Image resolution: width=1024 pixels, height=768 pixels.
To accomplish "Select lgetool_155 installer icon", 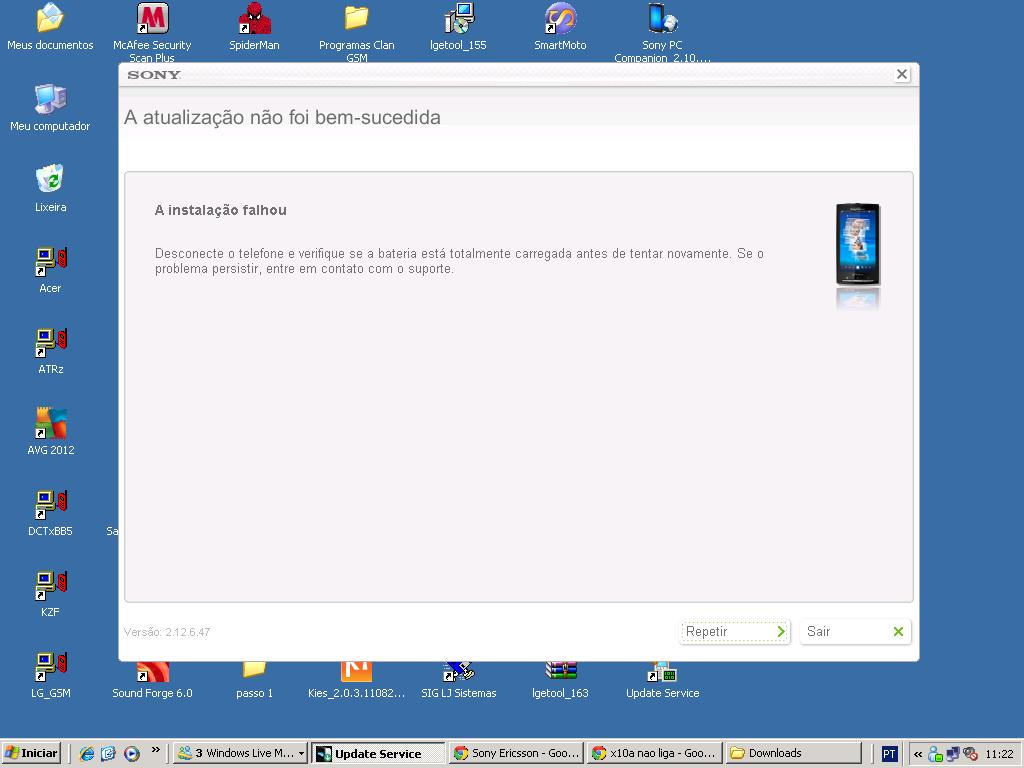I will (458, 27).
